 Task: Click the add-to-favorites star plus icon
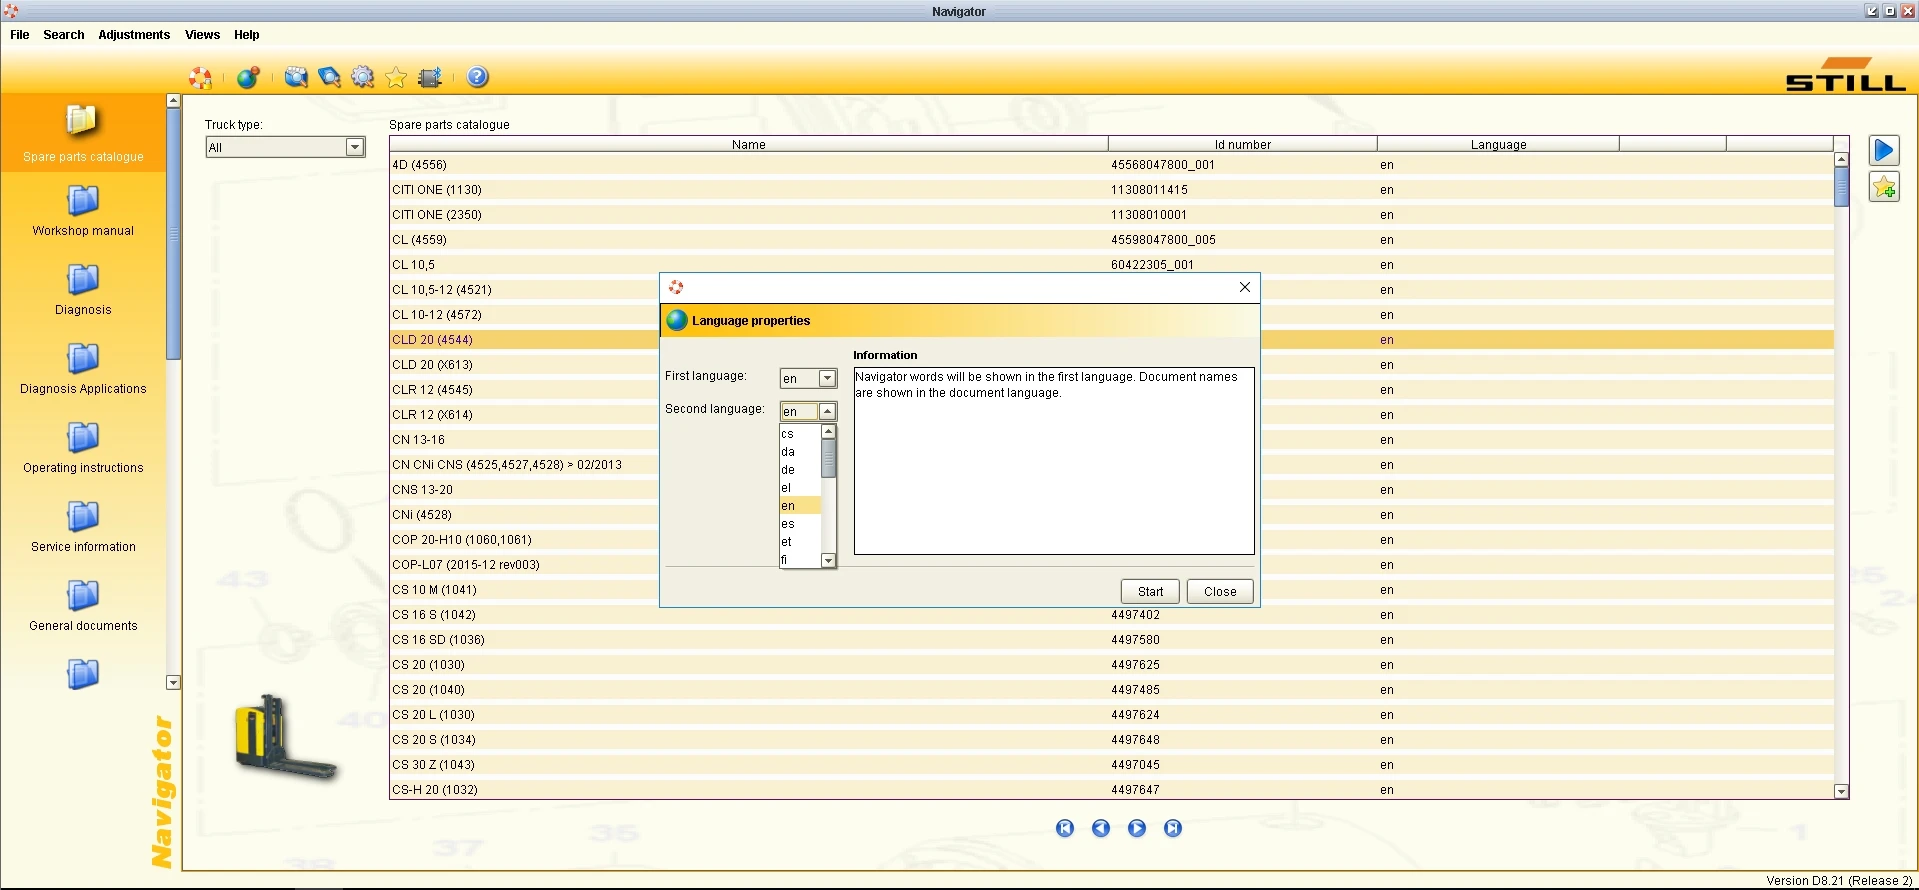(1884, 187)
